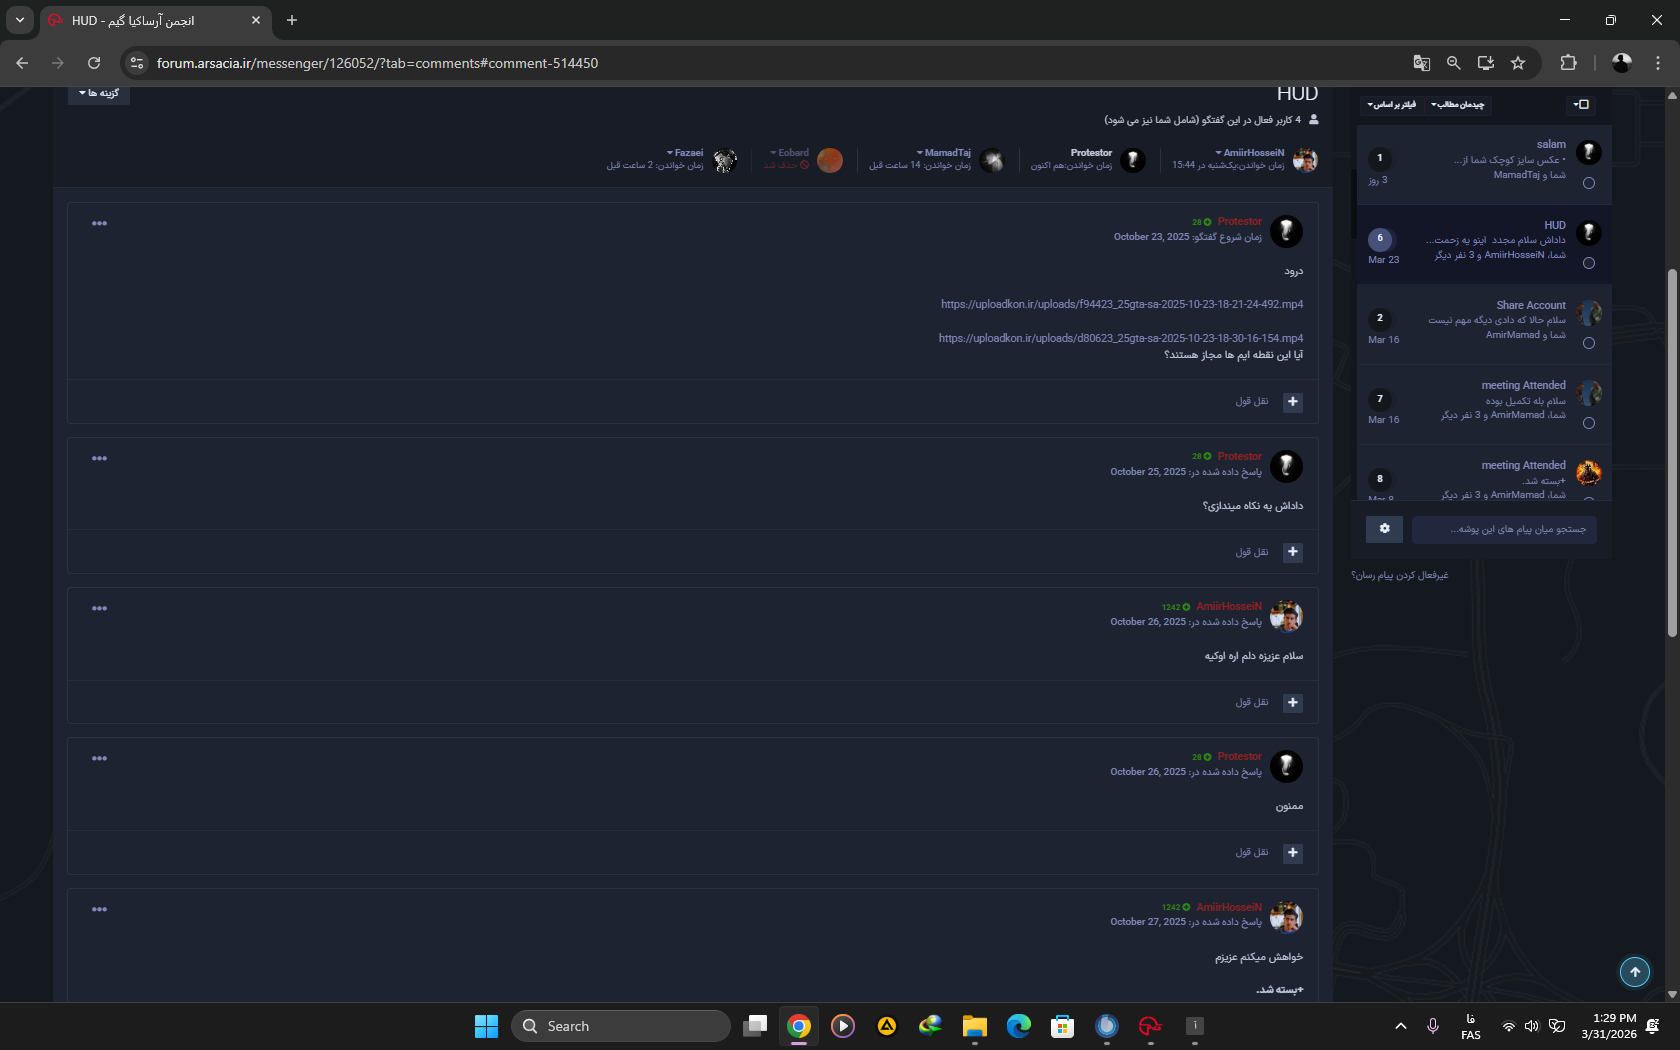
Task: Click October 23, 2025 post date
Action: [x=1151, y=237]
